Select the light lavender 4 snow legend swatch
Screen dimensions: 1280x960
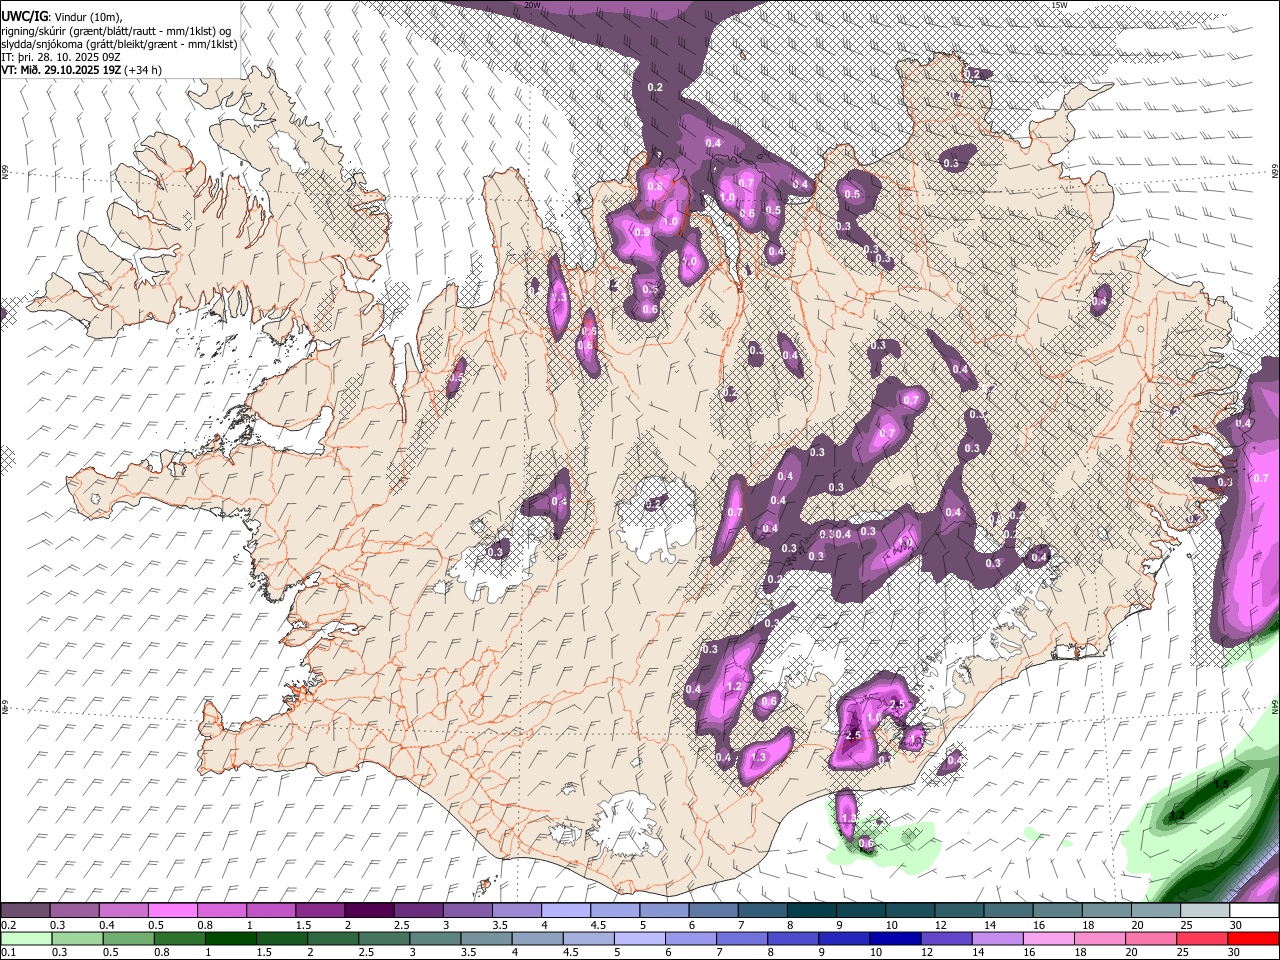click(565, 911)
